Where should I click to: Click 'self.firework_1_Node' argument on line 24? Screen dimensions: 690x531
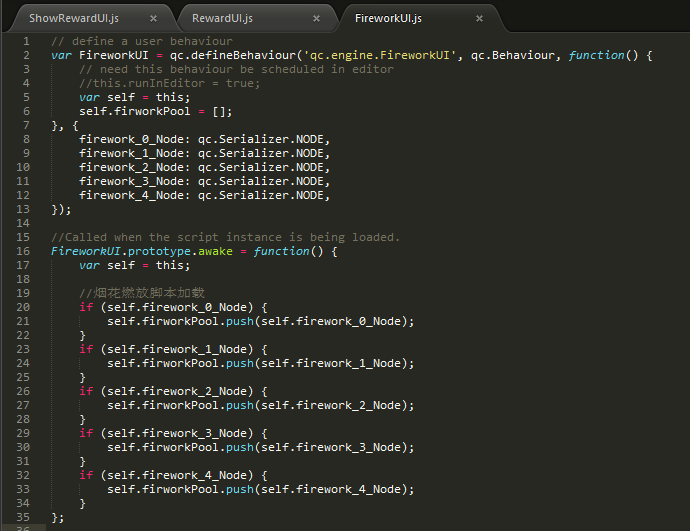331,363
